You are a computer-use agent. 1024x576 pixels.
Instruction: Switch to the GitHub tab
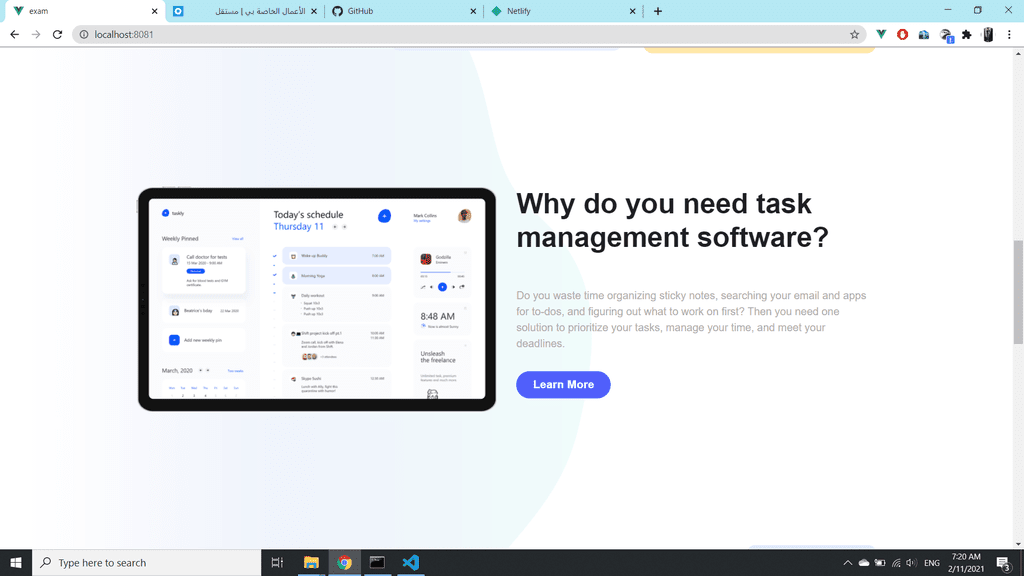pos(404,11)
